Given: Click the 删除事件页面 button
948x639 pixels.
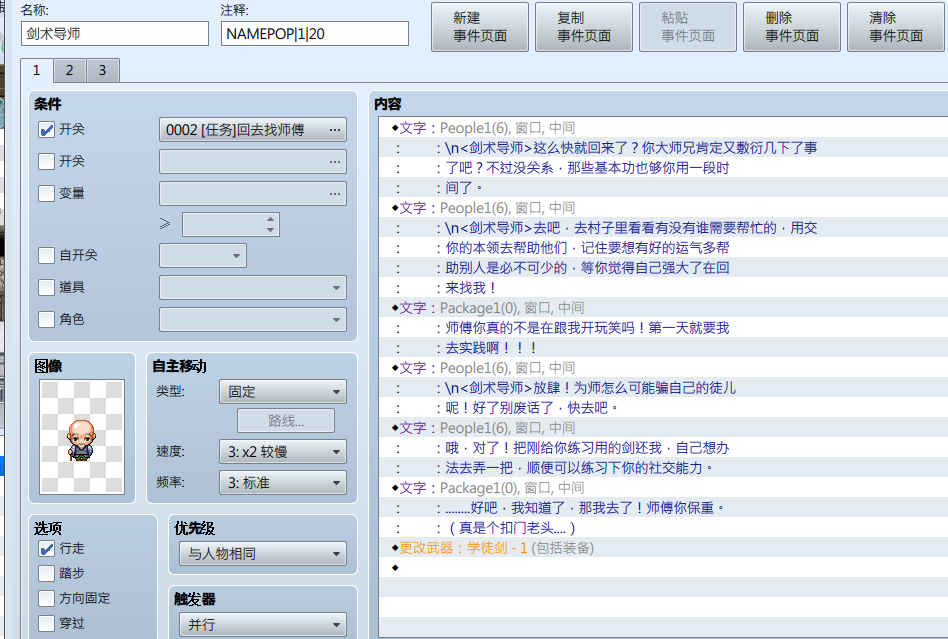Looking at the screenshot, I should [x=792, y=27].
